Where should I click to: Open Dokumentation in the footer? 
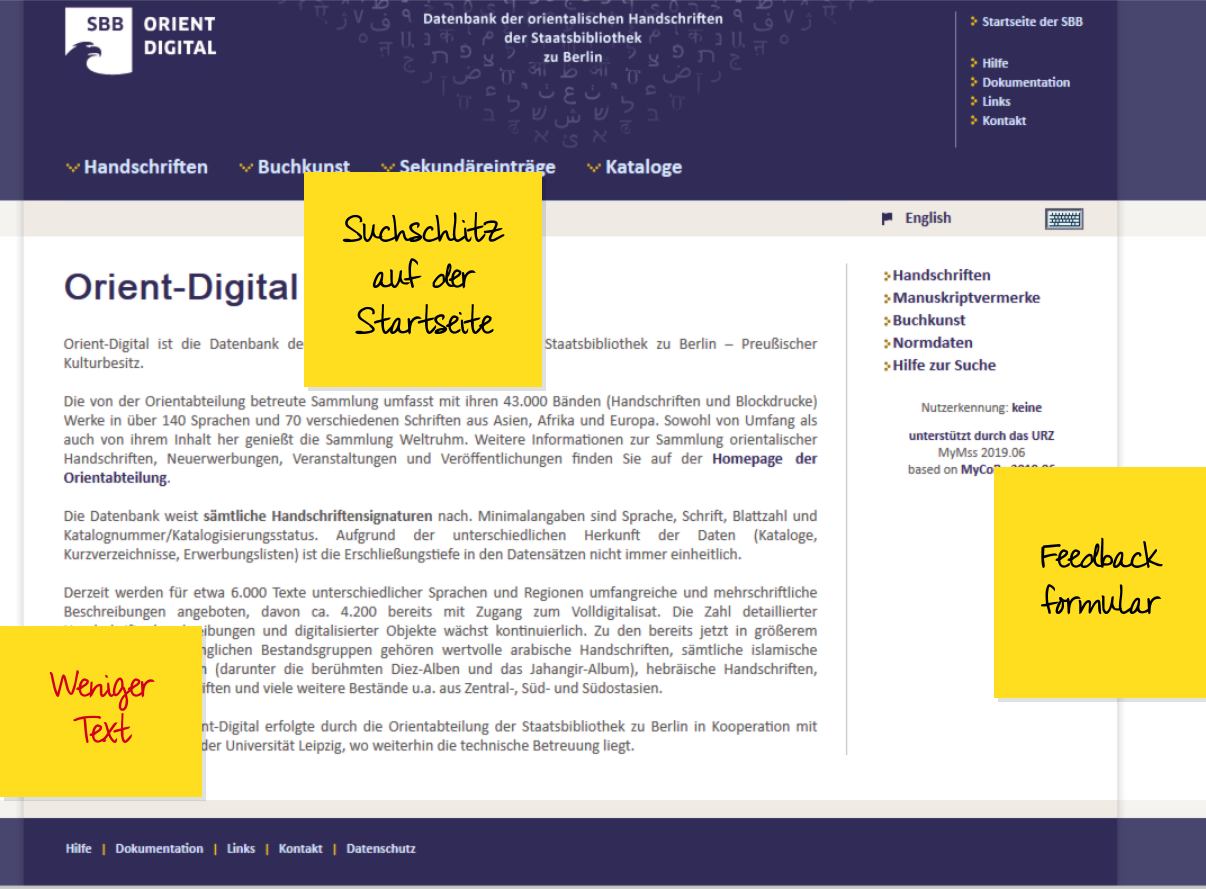[x=159, y=849]
